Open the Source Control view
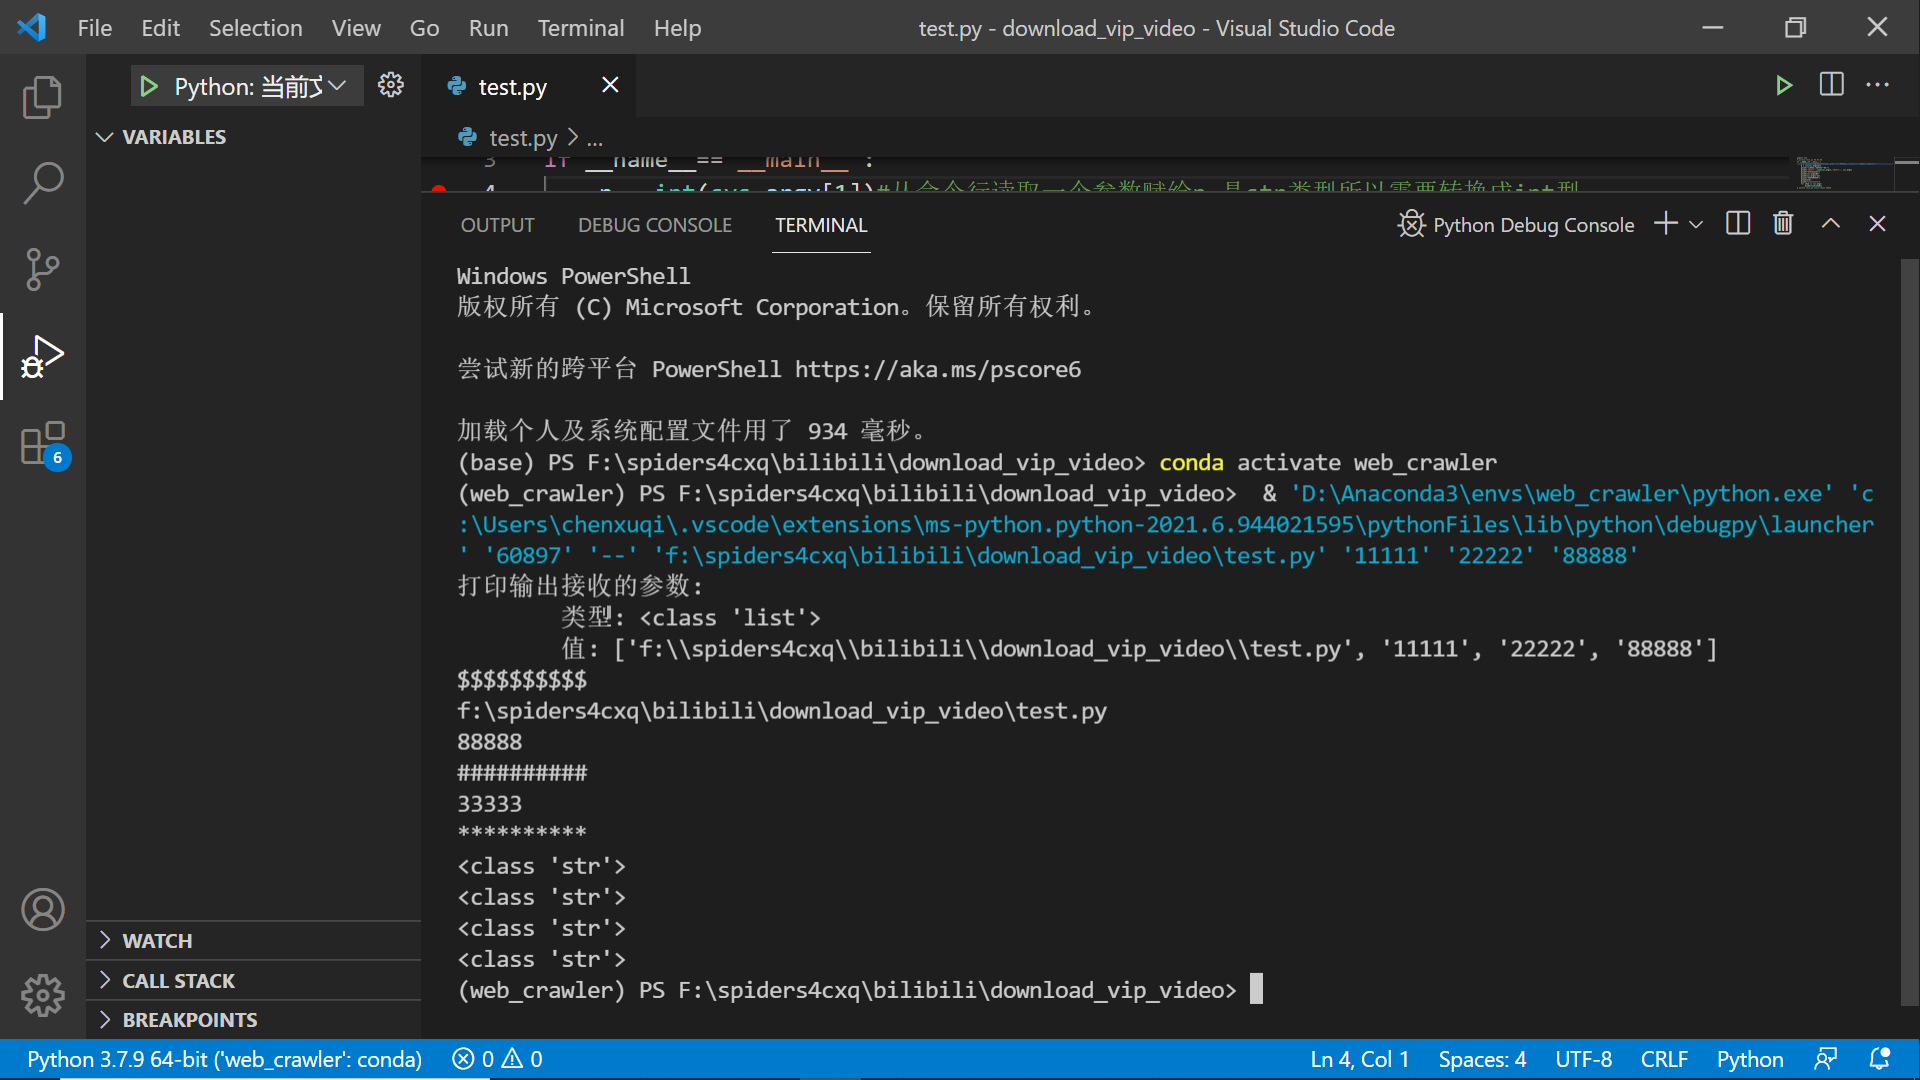Viewport: 1920px width, 1080px height. [42, 269]
